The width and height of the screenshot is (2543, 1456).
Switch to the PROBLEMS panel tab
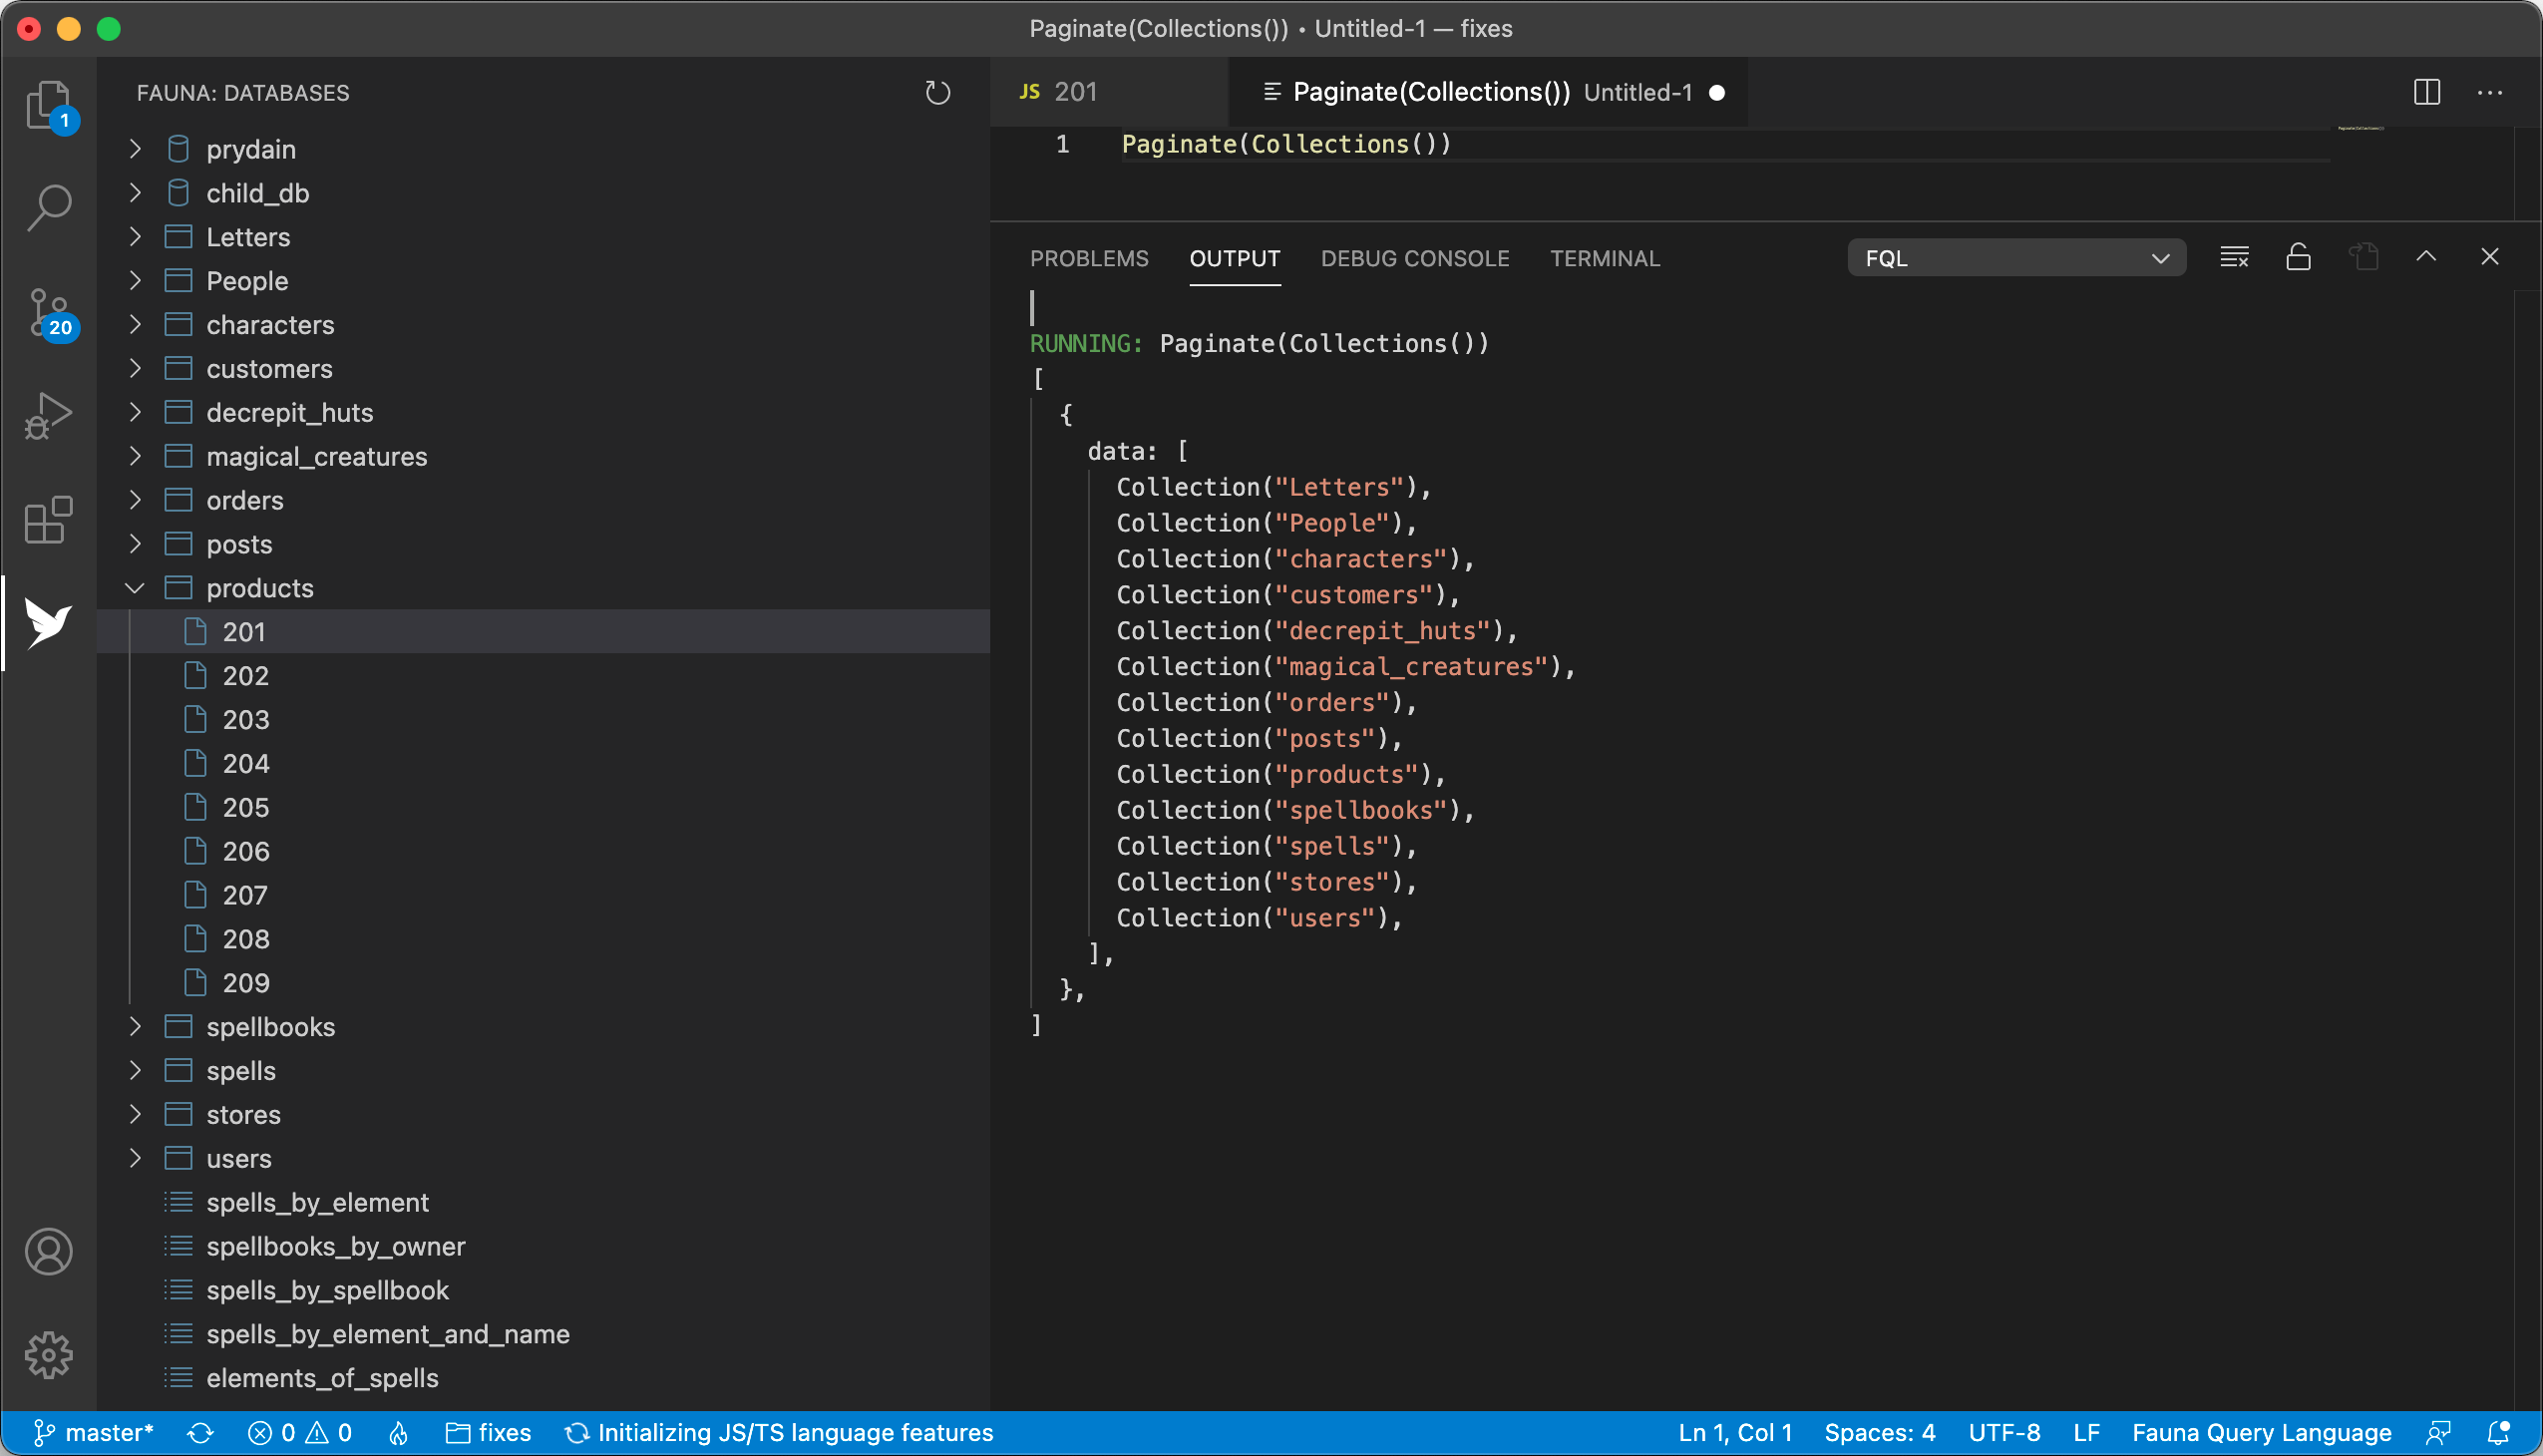coord(1089,258)
